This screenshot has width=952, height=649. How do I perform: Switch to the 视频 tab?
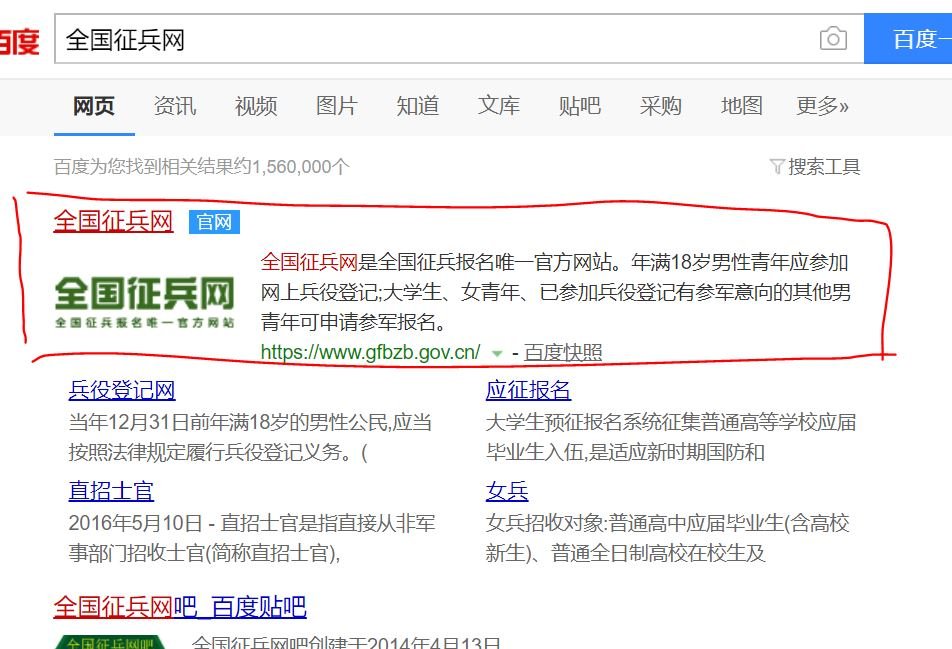255,107
